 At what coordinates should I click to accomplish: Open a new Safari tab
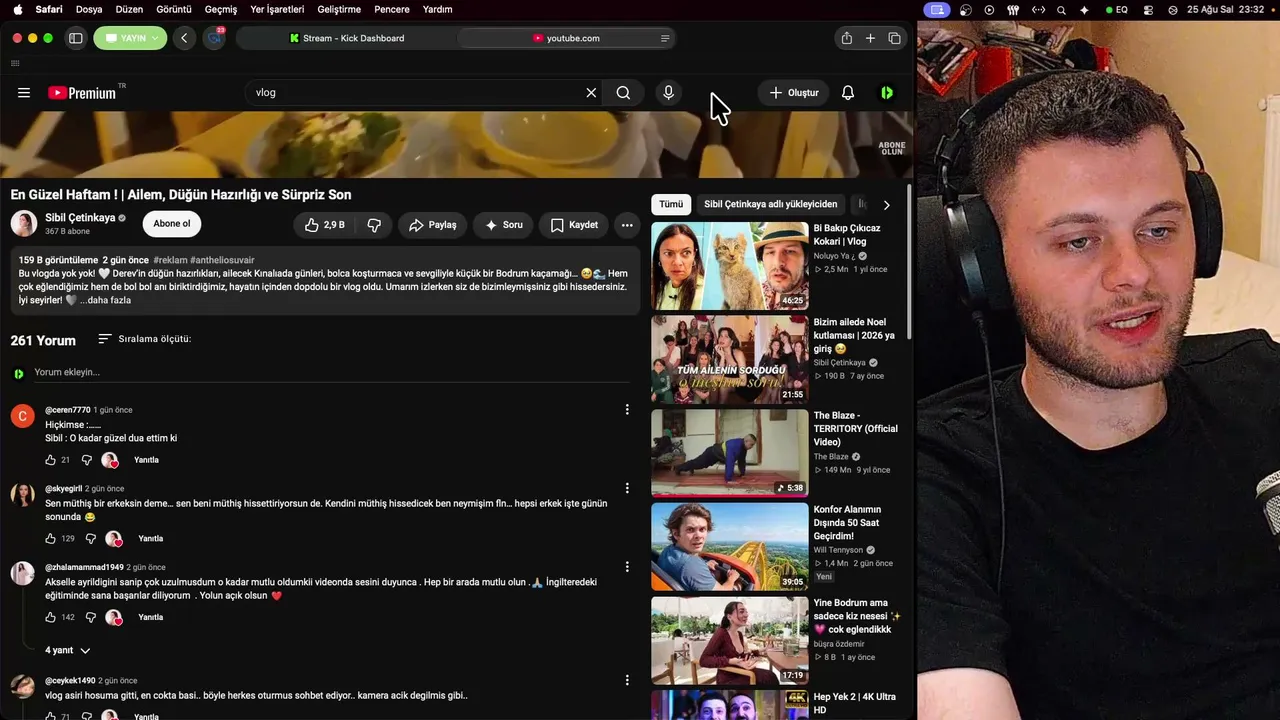point(870,38)
